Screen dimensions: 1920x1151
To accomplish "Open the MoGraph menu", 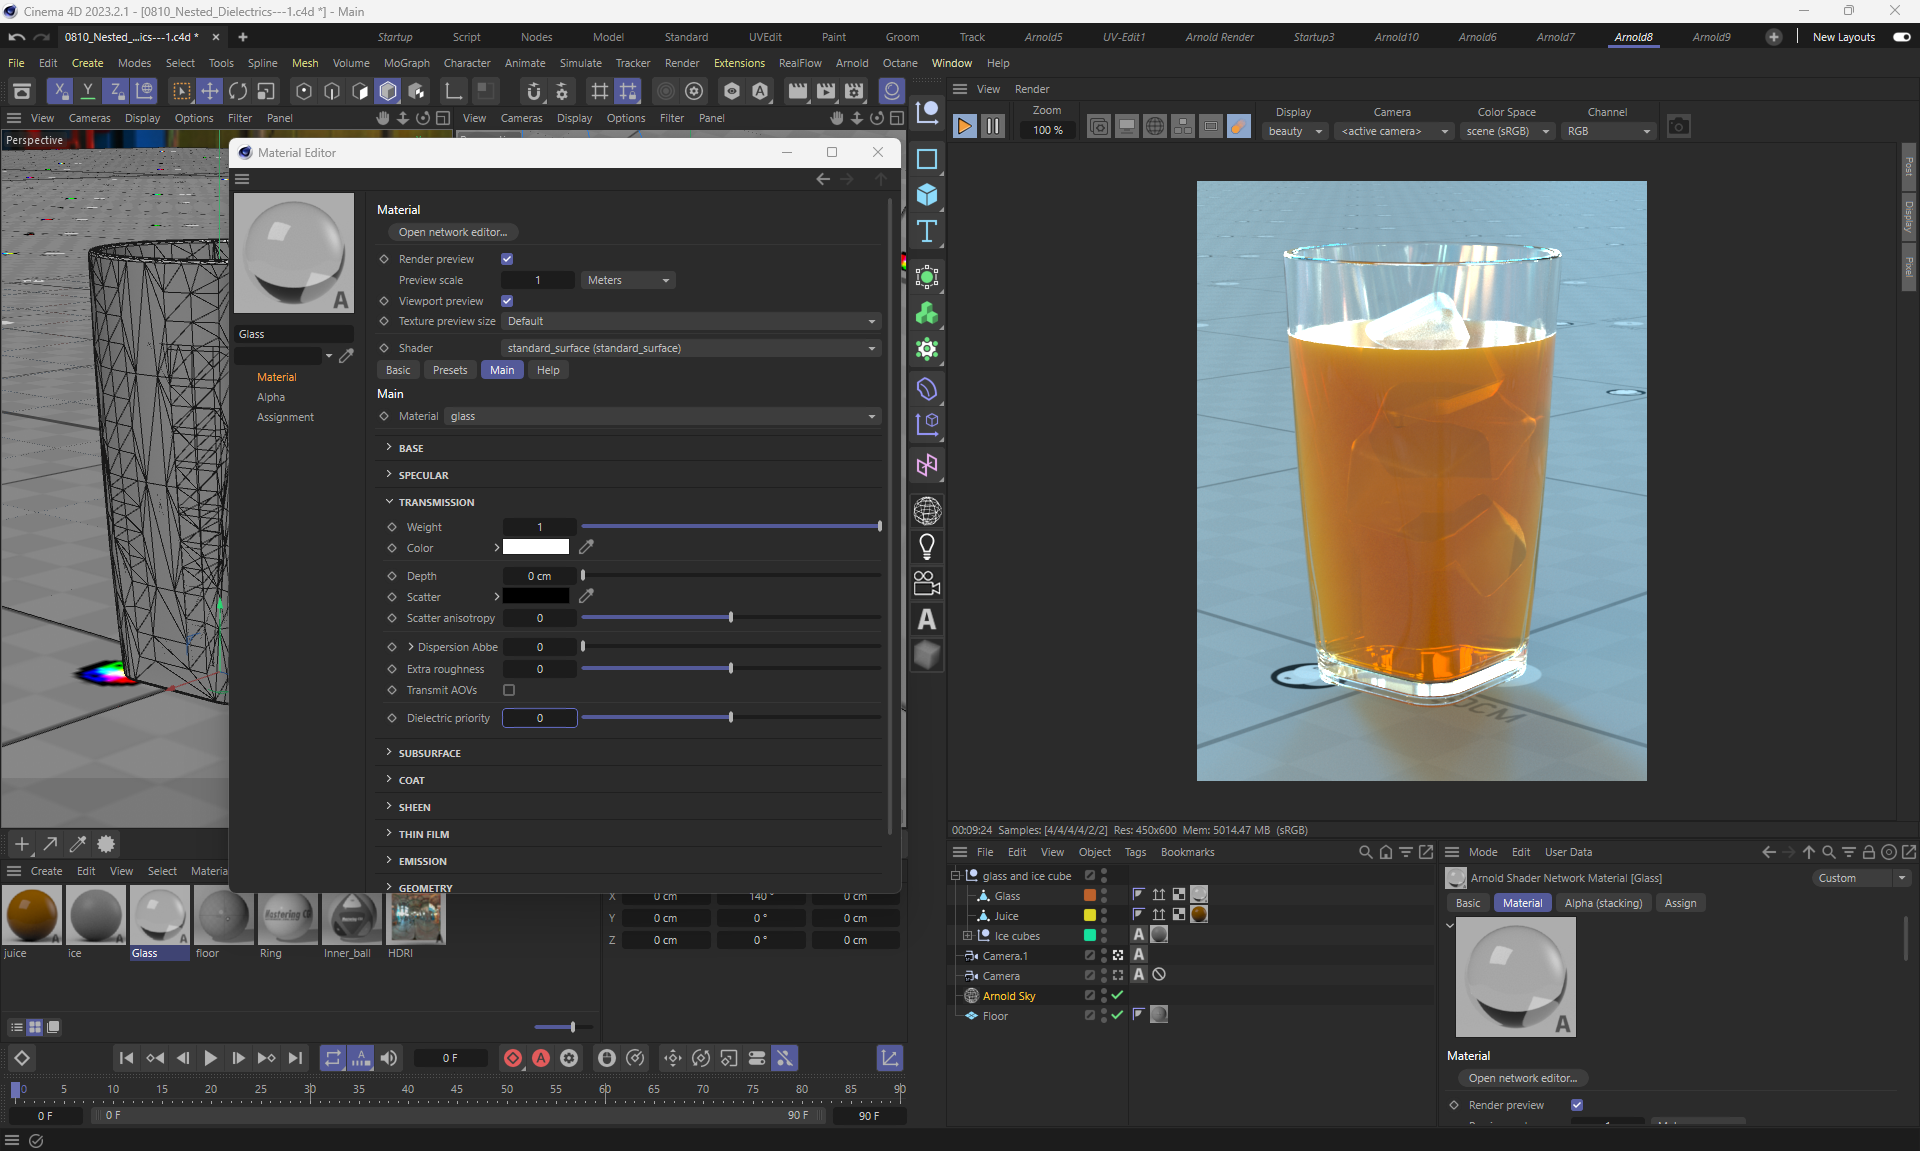I will [406, 63].
